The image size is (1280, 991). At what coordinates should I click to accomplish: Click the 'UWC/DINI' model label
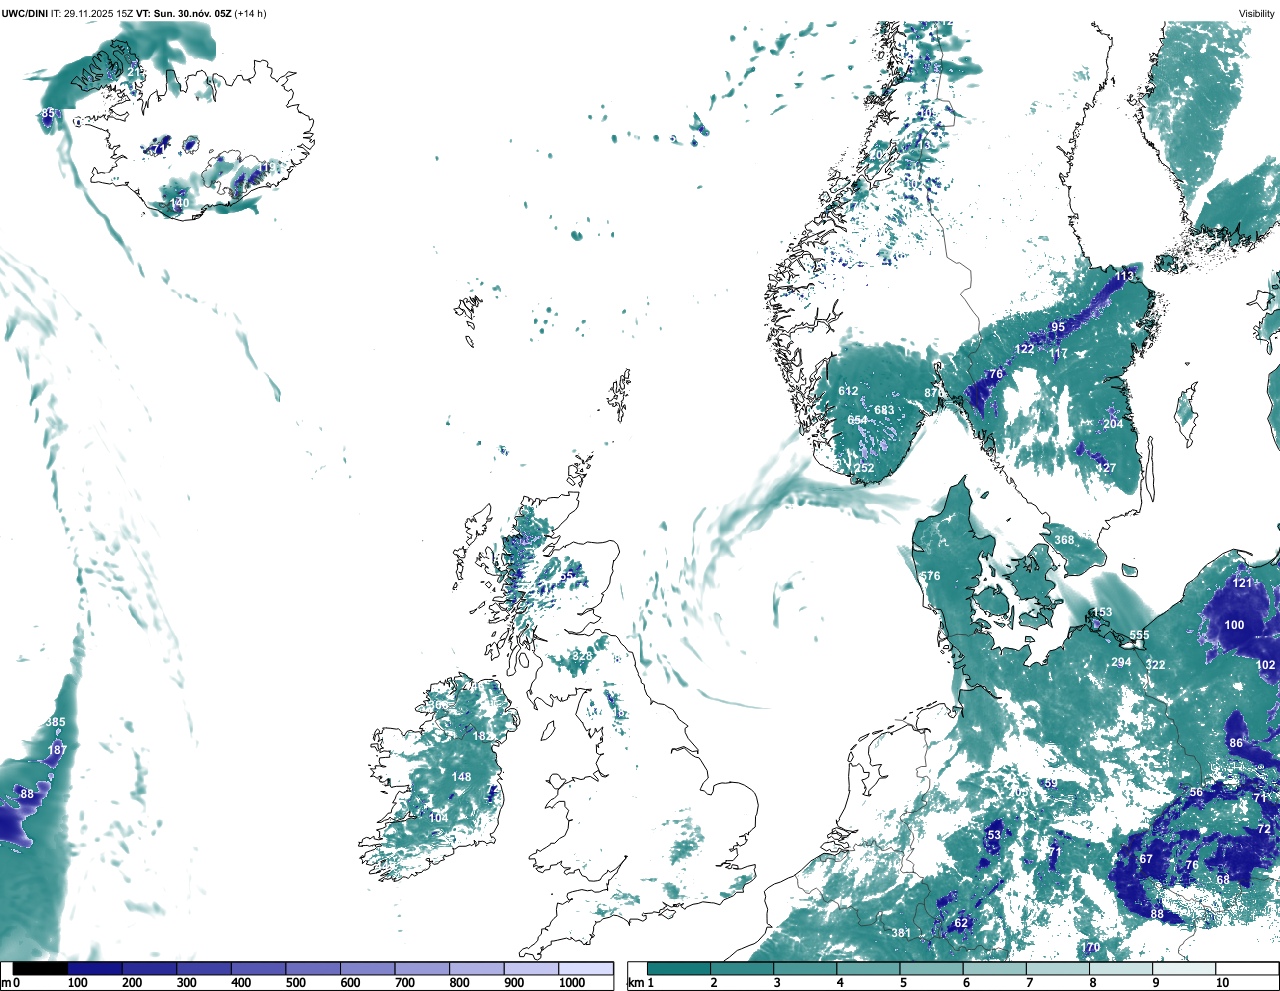pyautogui.click(x=24, y=13)
